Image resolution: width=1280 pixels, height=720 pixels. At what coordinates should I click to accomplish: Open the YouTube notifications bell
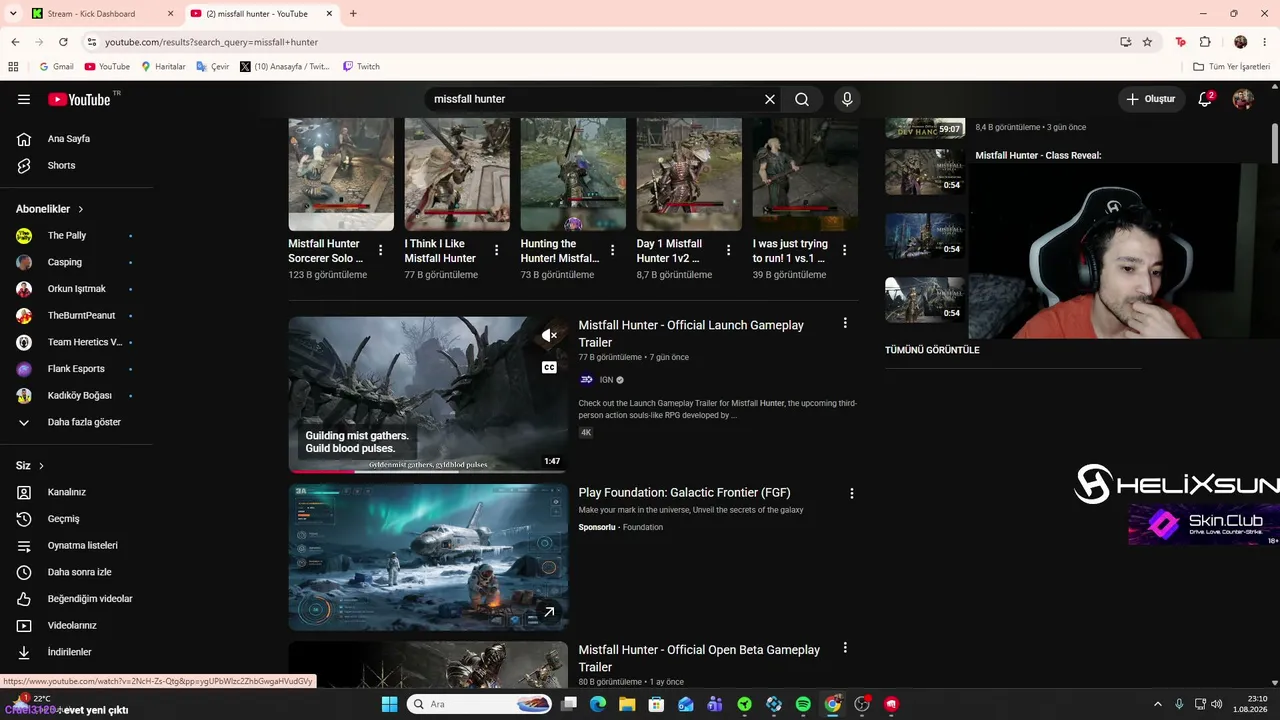click(x=1205, y=99)
